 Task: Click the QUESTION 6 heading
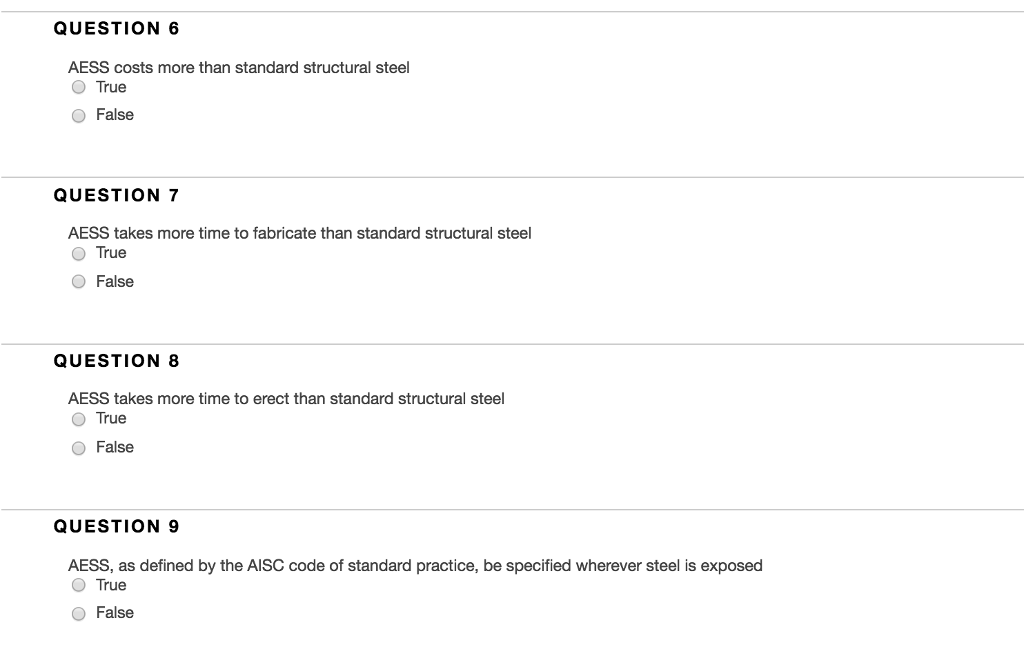tap(116, 29)
